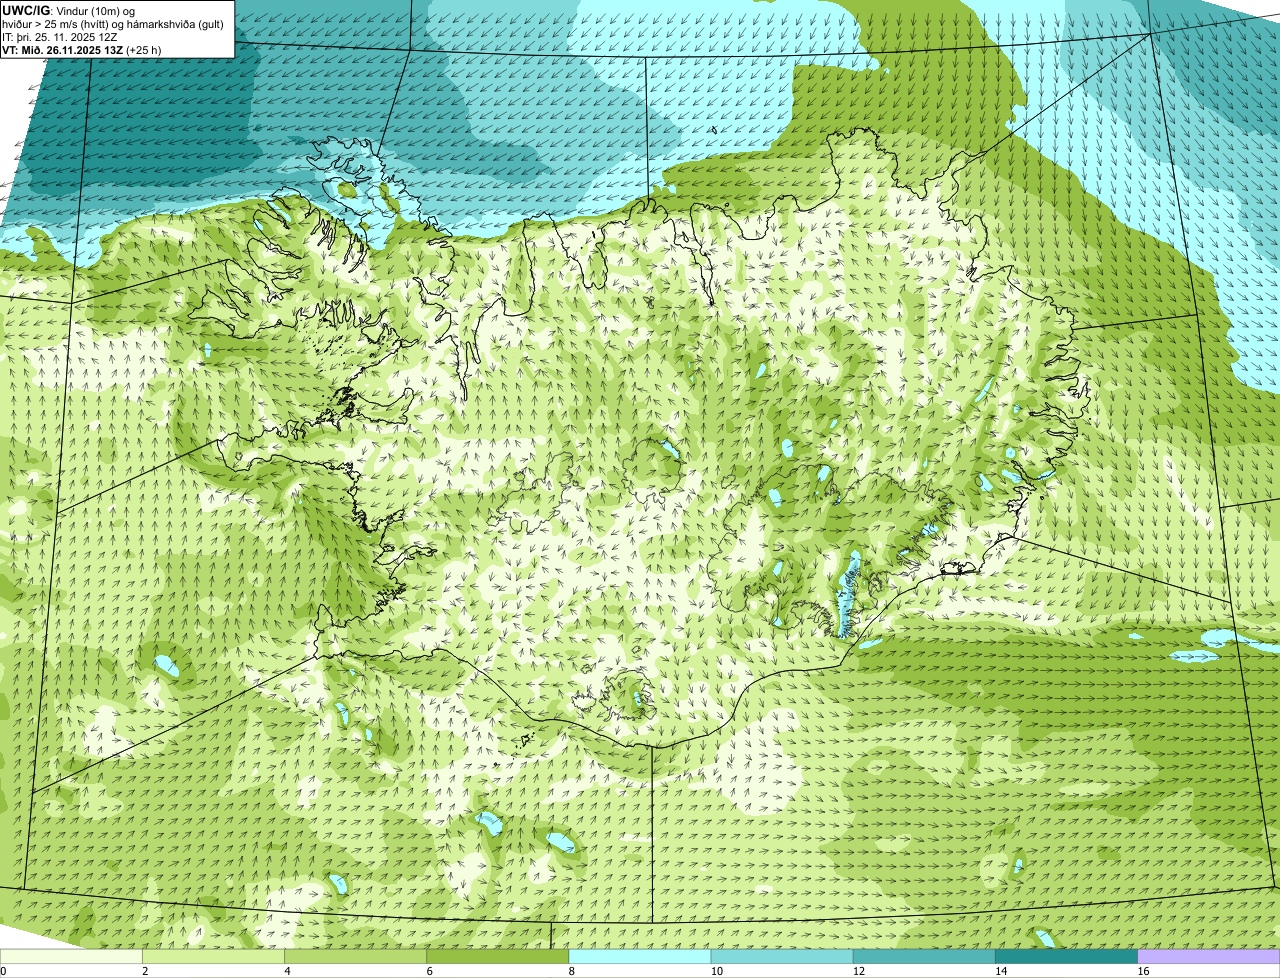Click the "2" tick label on the colorbar
This screenshot has height=978, width=1280.
pos(145,971)
